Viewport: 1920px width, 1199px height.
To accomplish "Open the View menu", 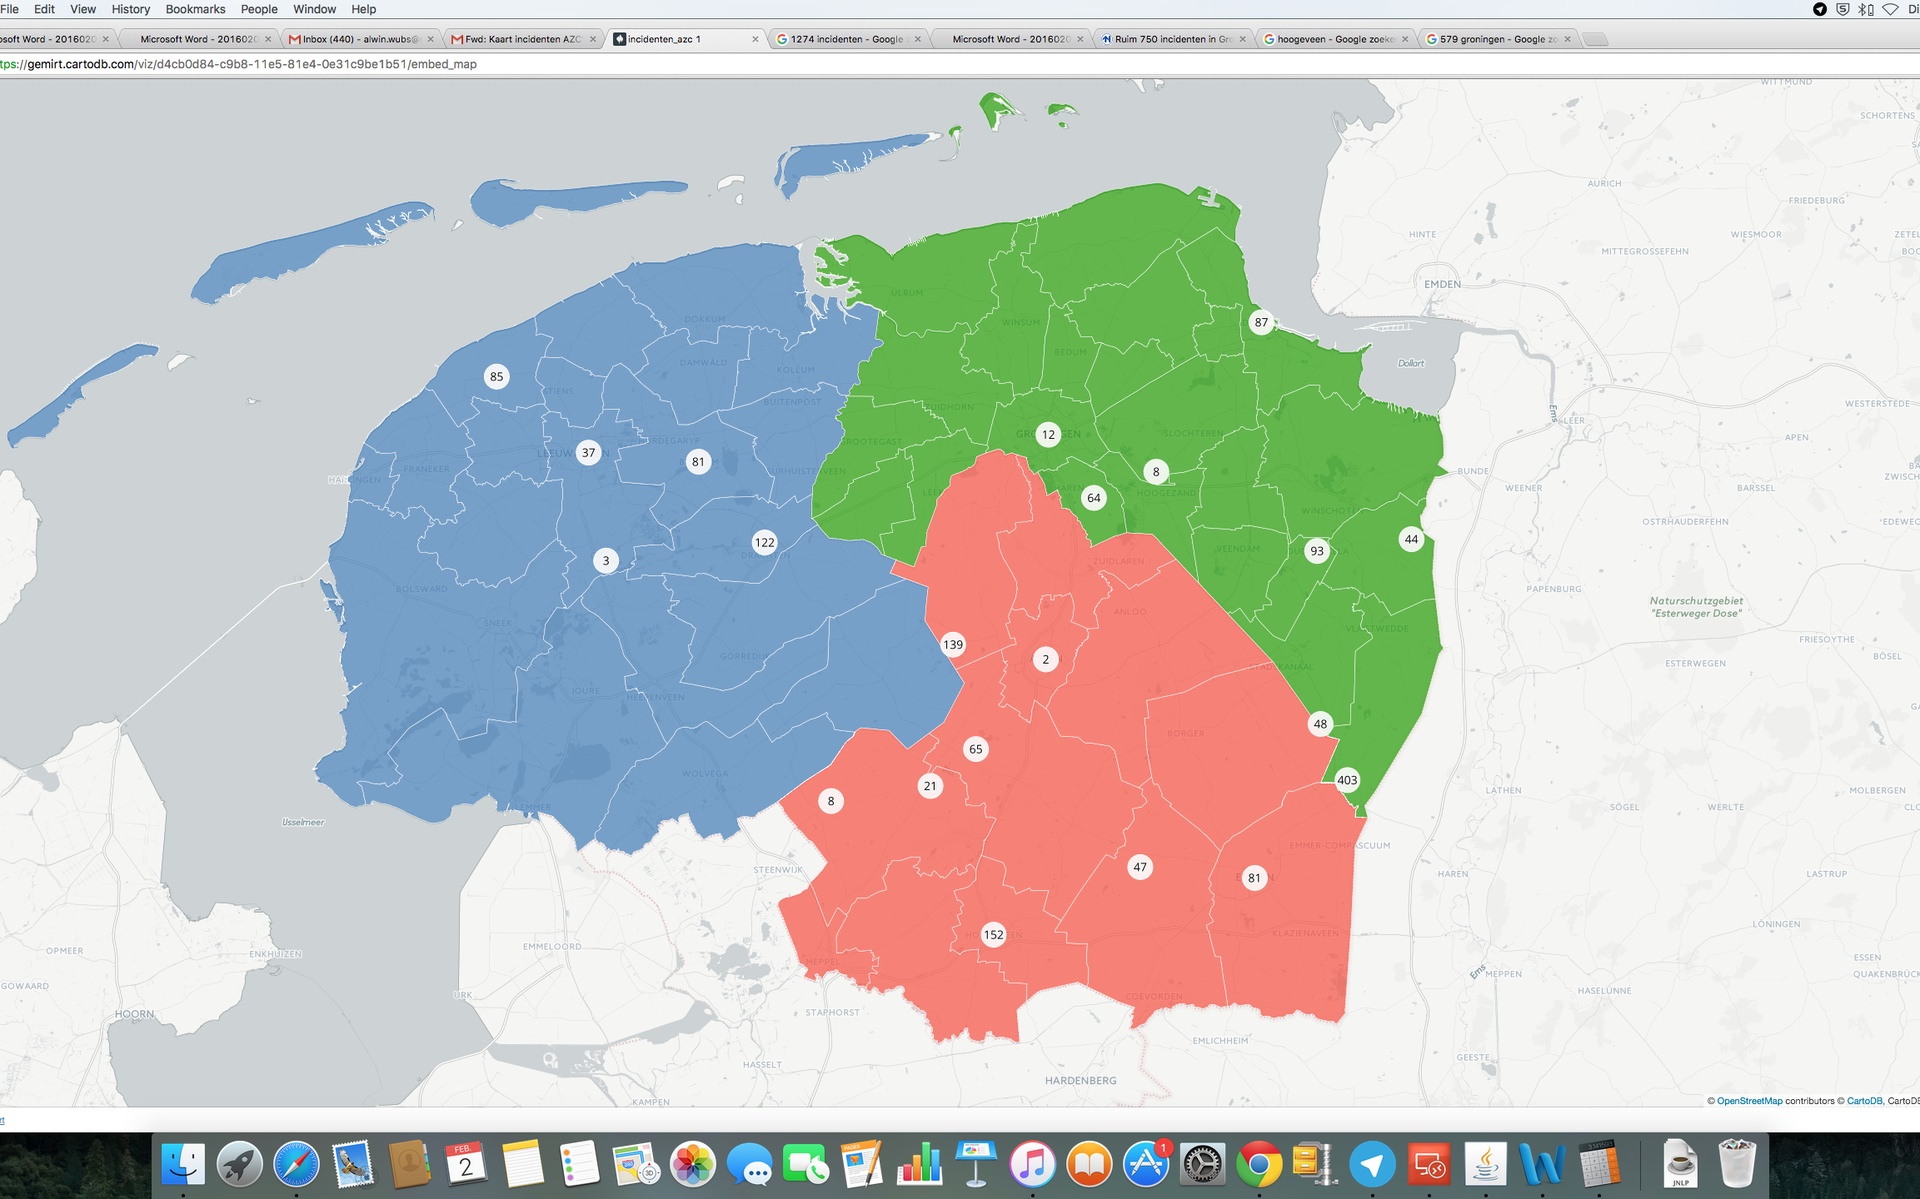I will pyautogui.click(x=83, y=9).
